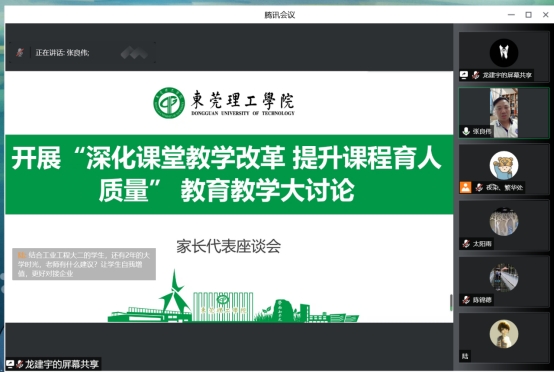Click the 正在讲话: 张良伟 speaker indicator
554x373 pixels.
pyautogui.click(x=62, y=53)
